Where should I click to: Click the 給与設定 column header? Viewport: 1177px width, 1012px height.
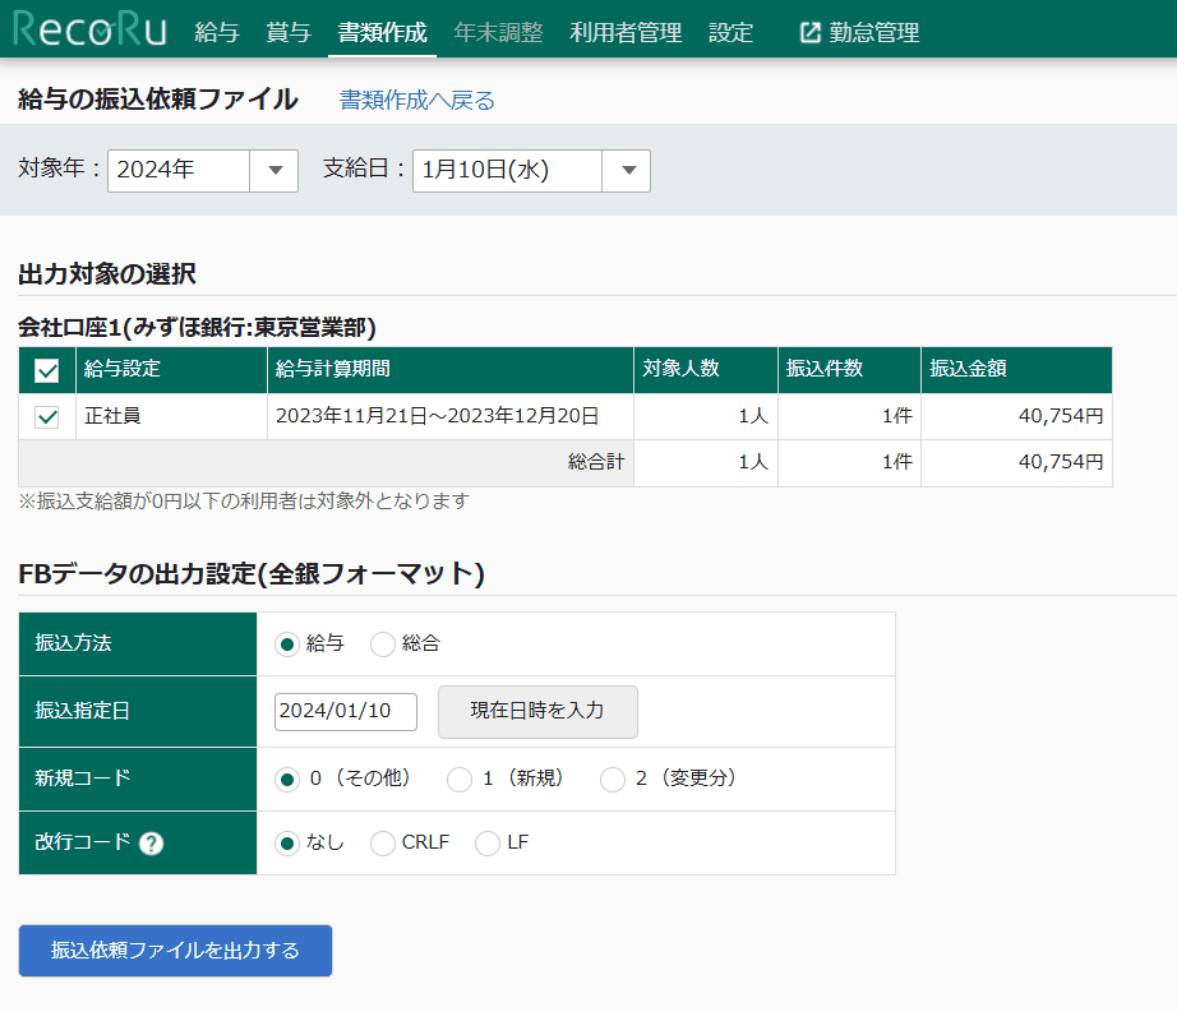pyautogui.click(x=171, y=369)
